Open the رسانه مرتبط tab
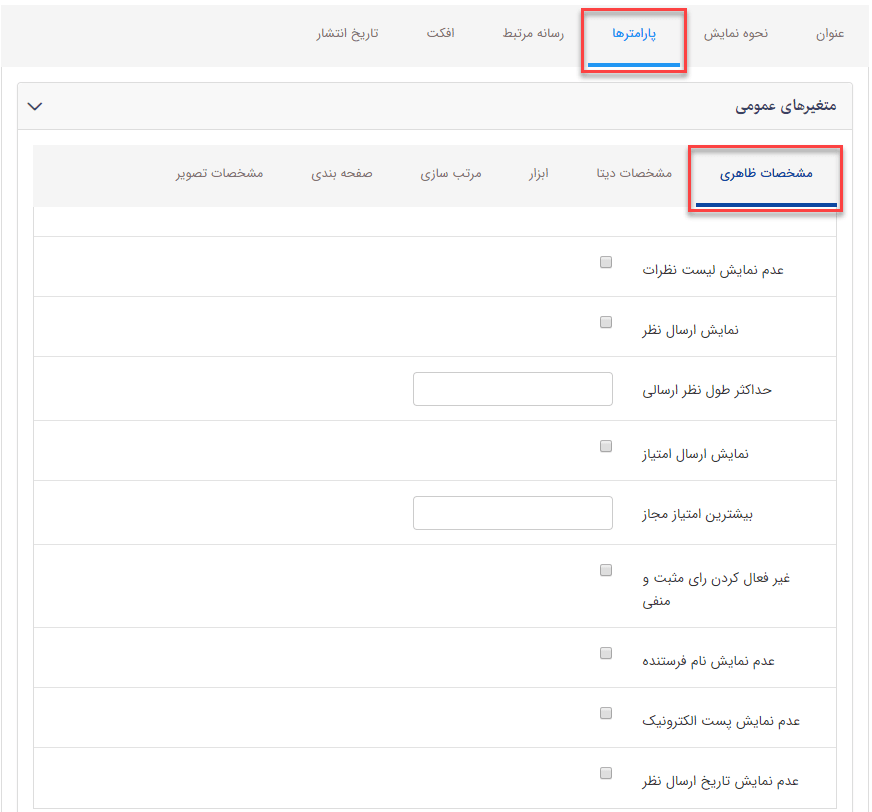The image size is (872, 812). click(531, 33)
